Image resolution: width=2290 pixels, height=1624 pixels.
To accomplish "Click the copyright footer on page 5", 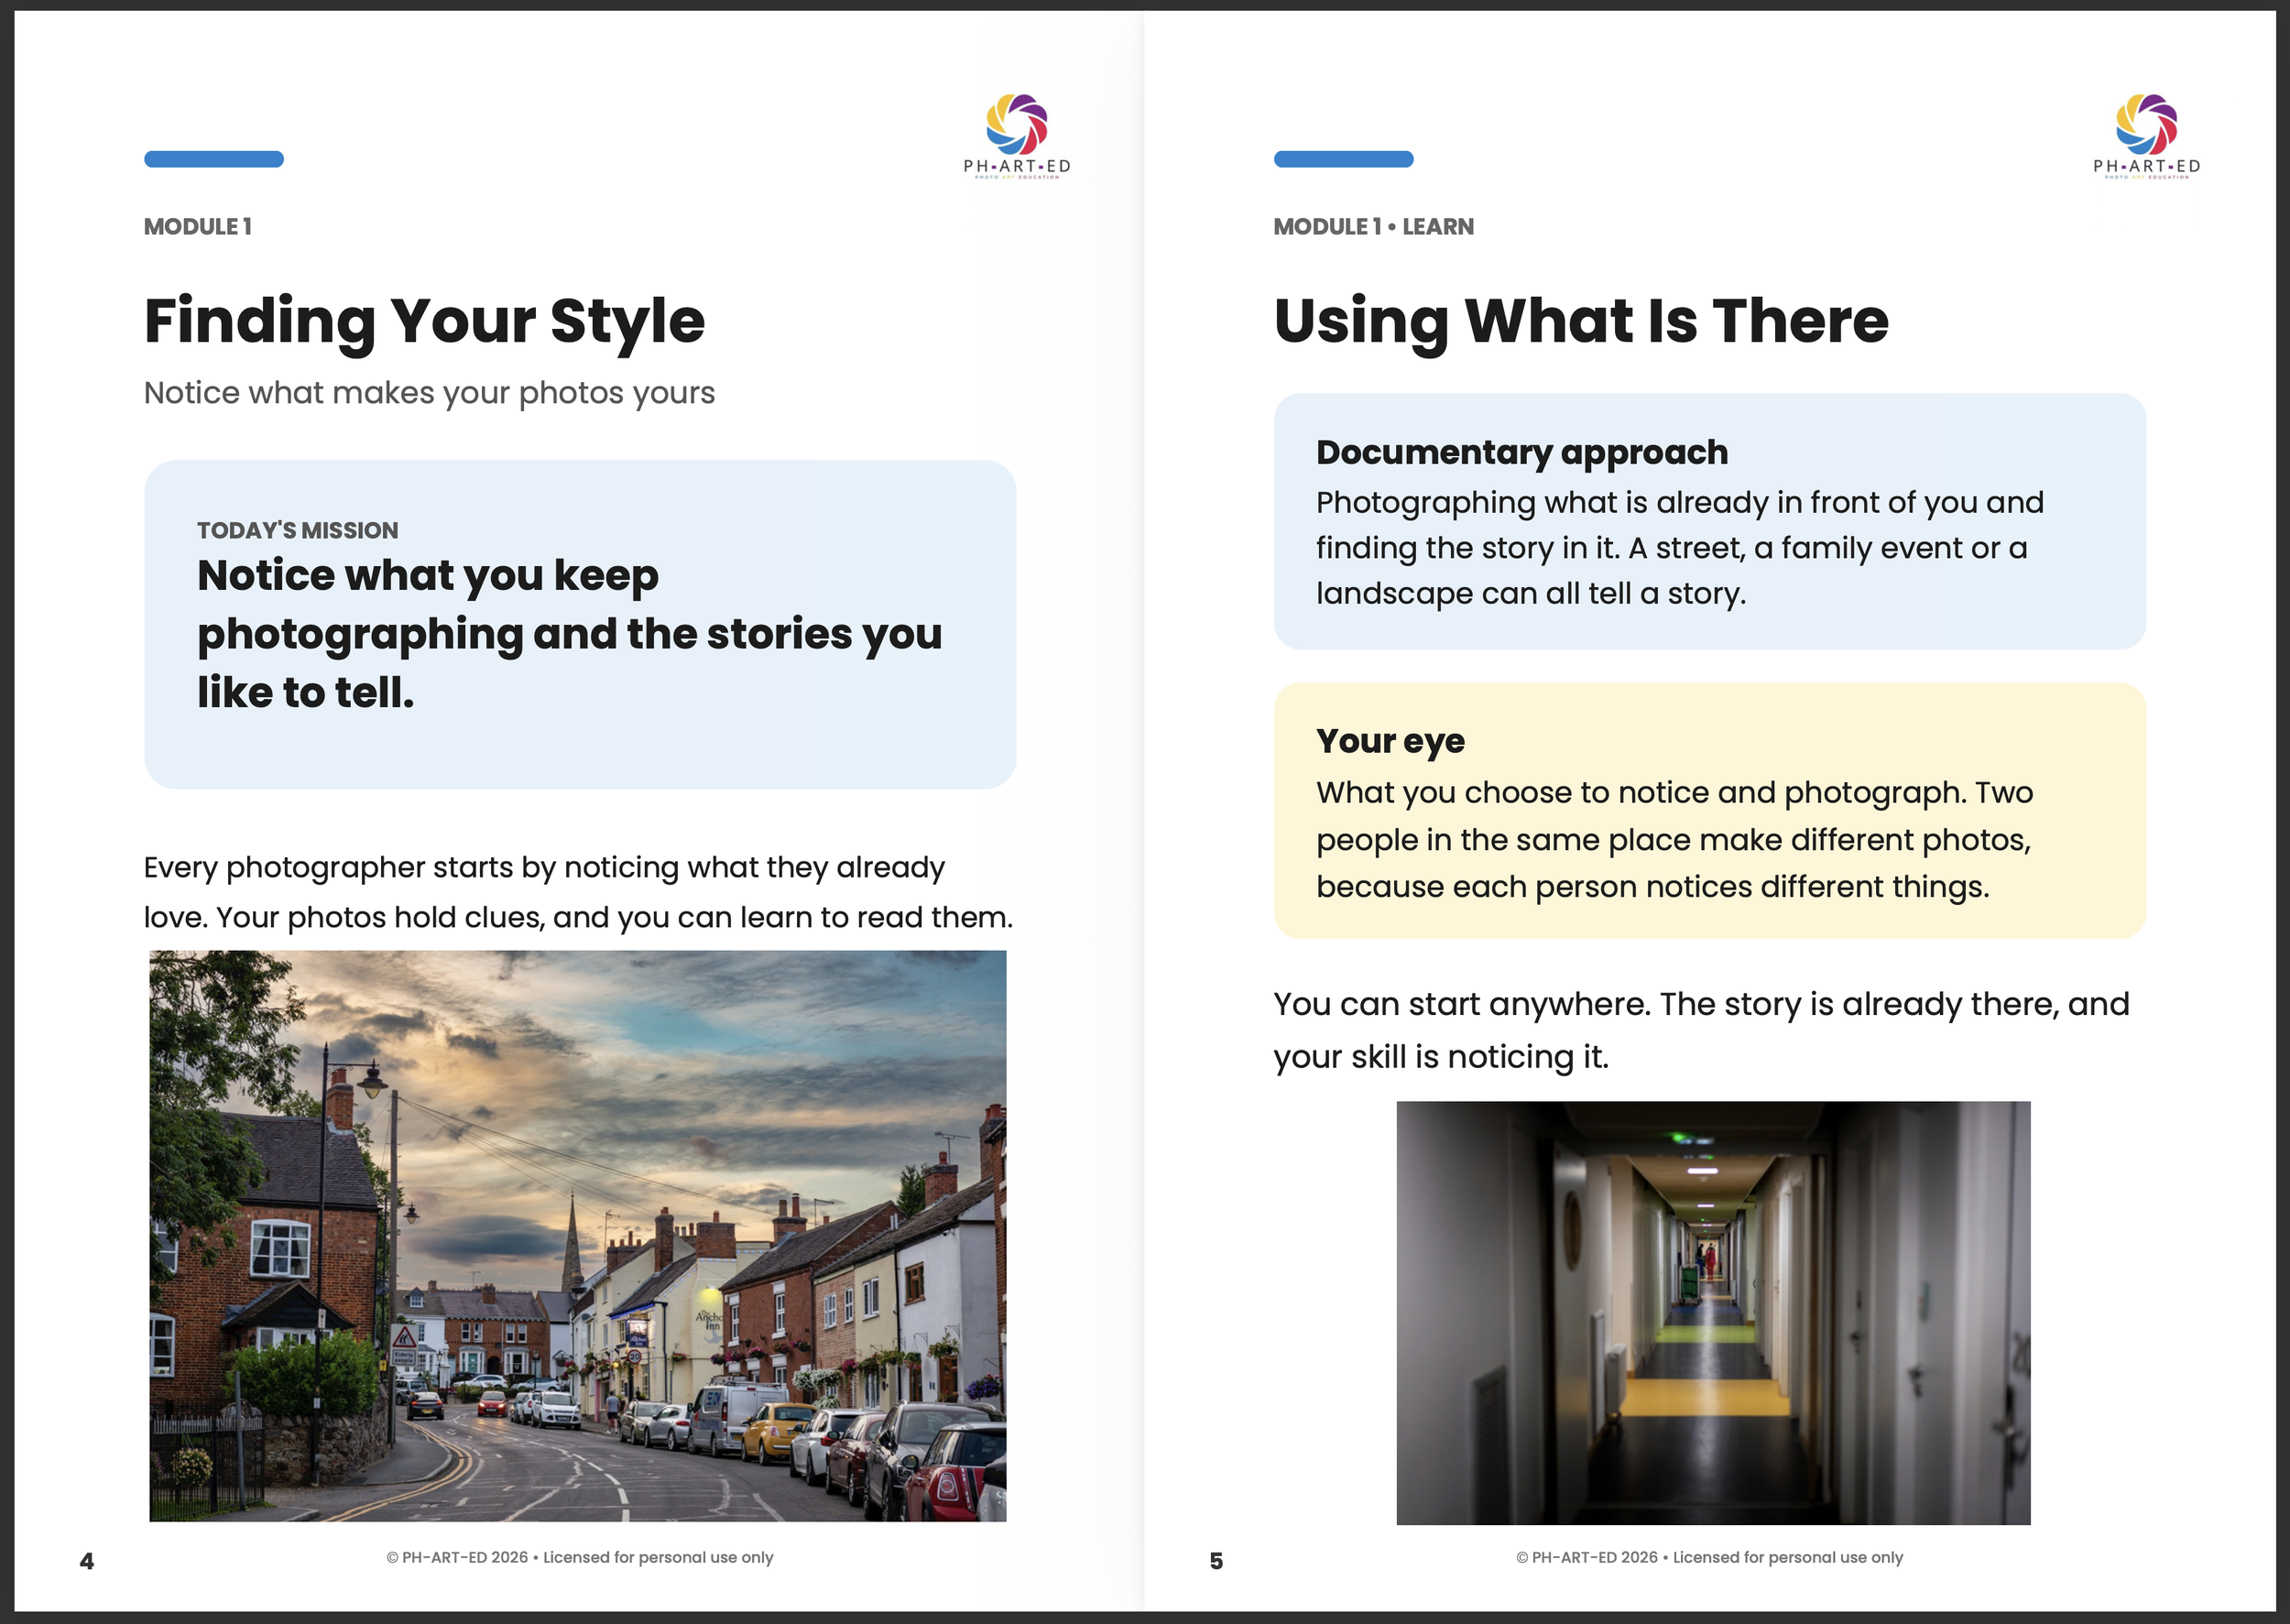I will tap(1709, 1557).
